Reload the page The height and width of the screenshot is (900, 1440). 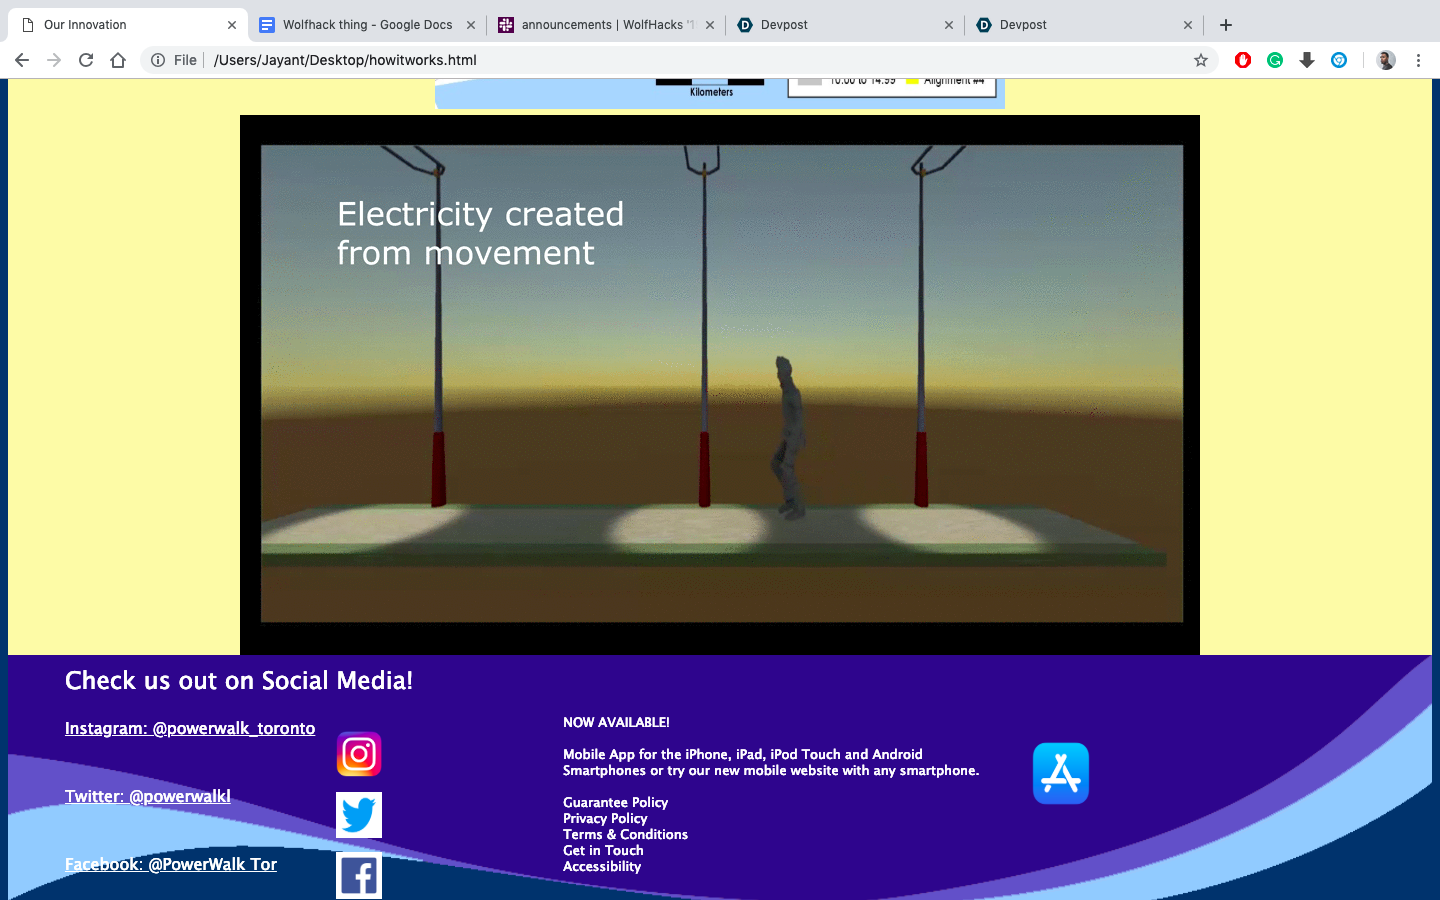[86, 60]
